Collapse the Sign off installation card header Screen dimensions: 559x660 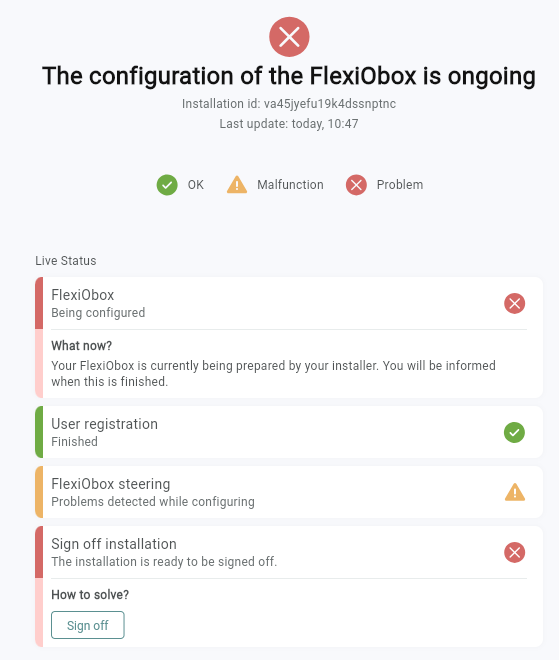tap(289, 552)
